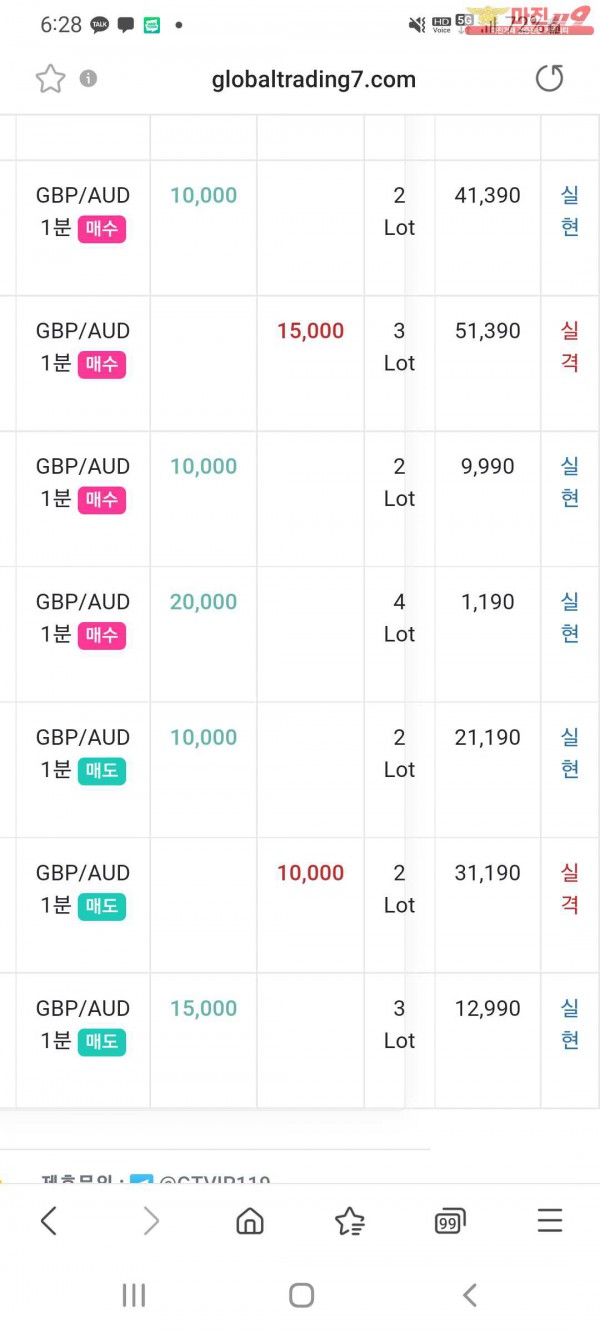The width and height of the screenshot is (600, 1333).
Task: Tap the red 15,000 amount cell
Action: tap(310, 331)
